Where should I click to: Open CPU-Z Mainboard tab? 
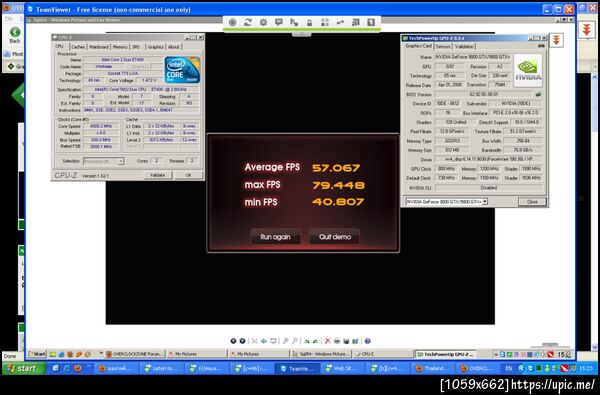[99, 47]
